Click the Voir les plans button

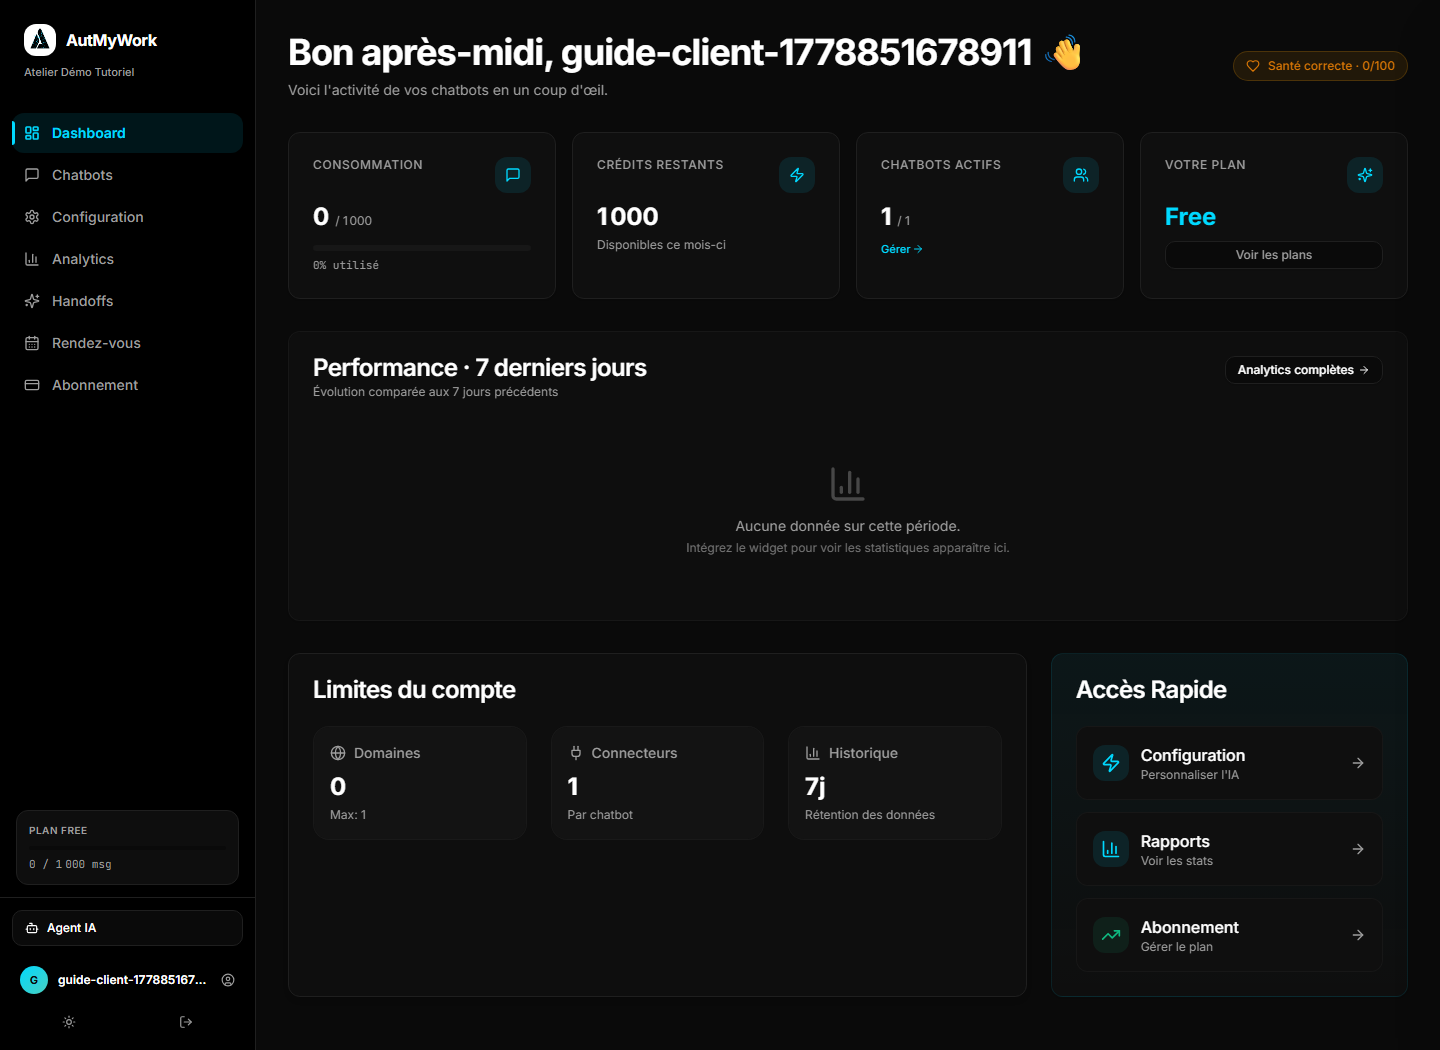1274,255
